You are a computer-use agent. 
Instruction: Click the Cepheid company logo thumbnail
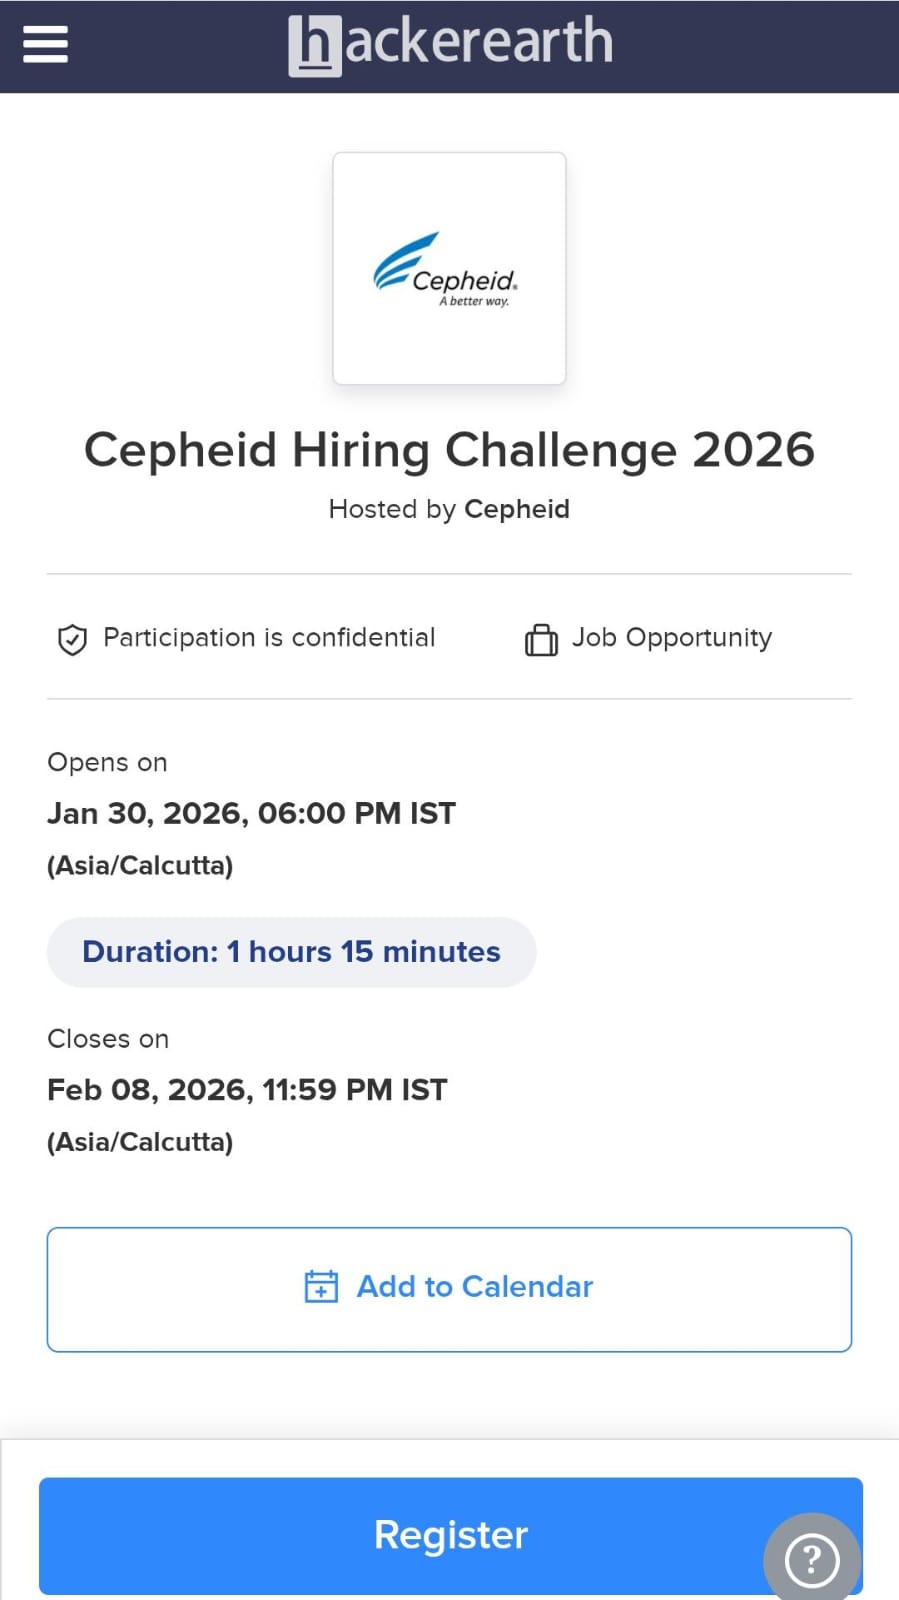click(x=449, y=268)
